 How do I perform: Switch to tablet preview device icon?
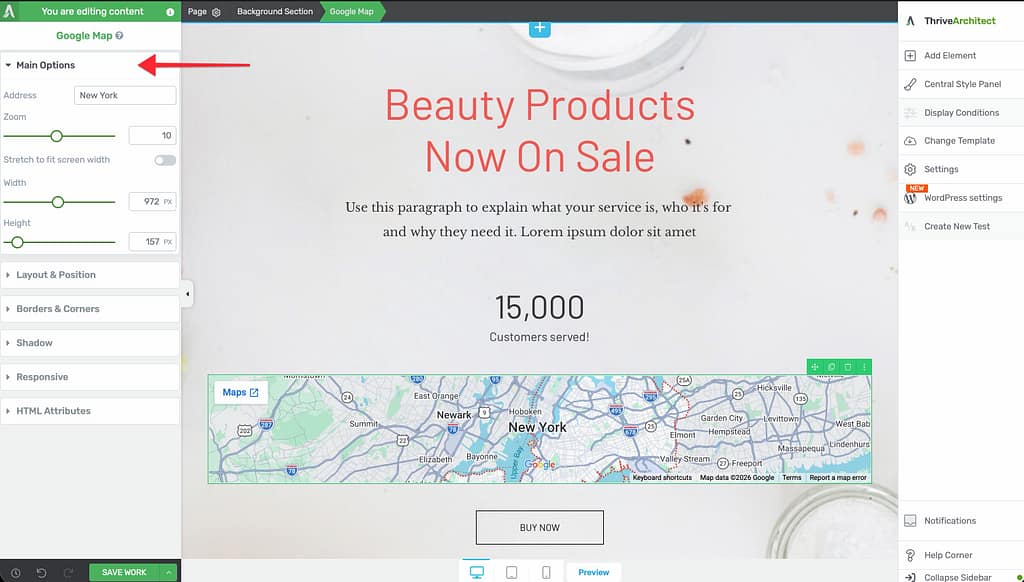click(x=511, y=572)
